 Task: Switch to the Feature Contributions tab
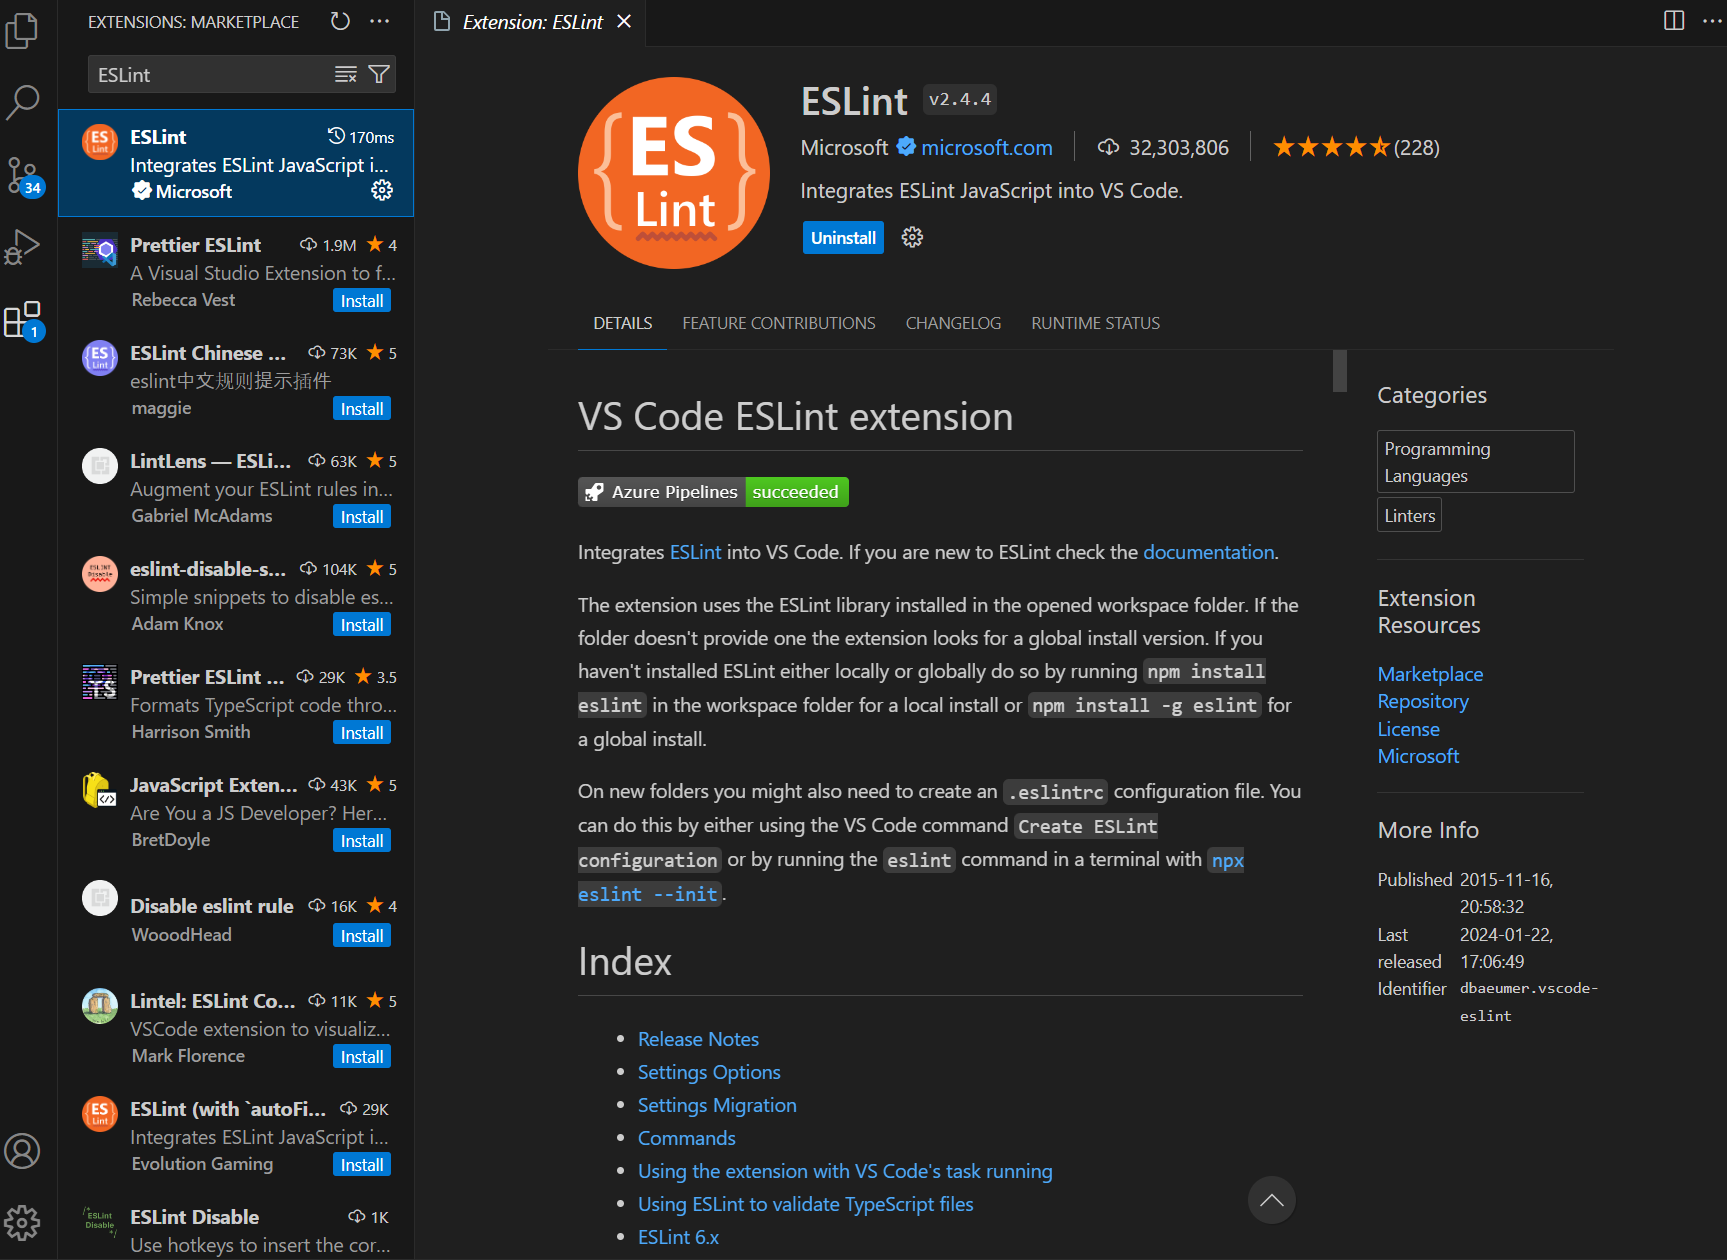(x=779, y=323)
